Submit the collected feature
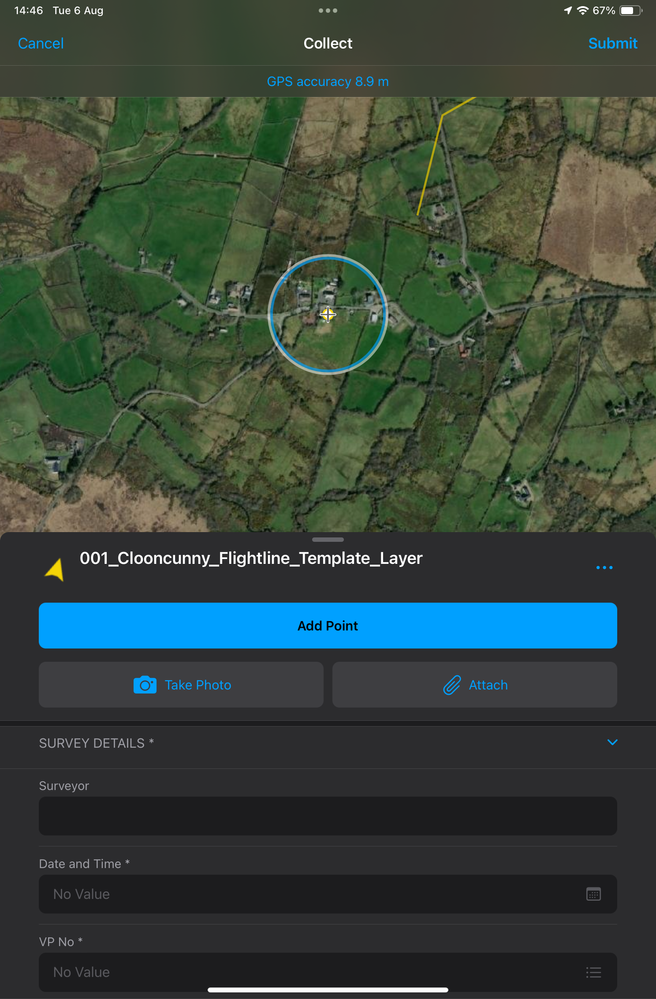656x999 pixels. pos(613,43)
